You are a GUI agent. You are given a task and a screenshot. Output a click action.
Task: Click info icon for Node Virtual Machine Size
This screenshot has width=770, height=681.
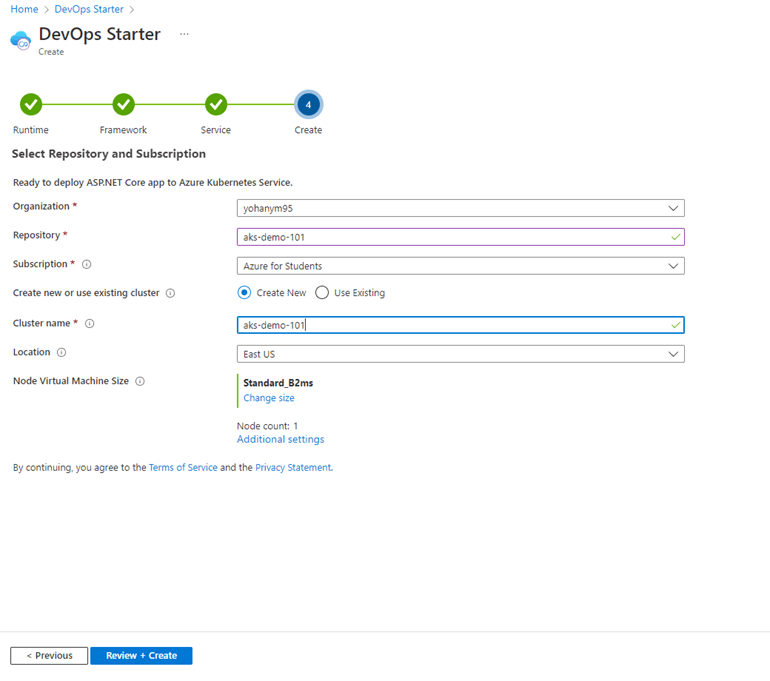(140, 381)
